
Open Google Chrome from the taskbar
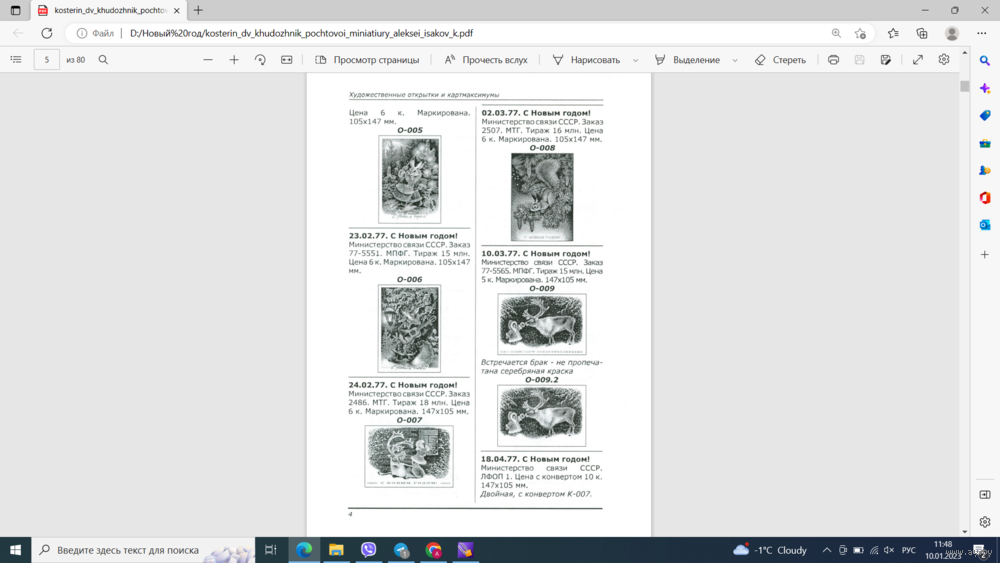click(434, 550)
